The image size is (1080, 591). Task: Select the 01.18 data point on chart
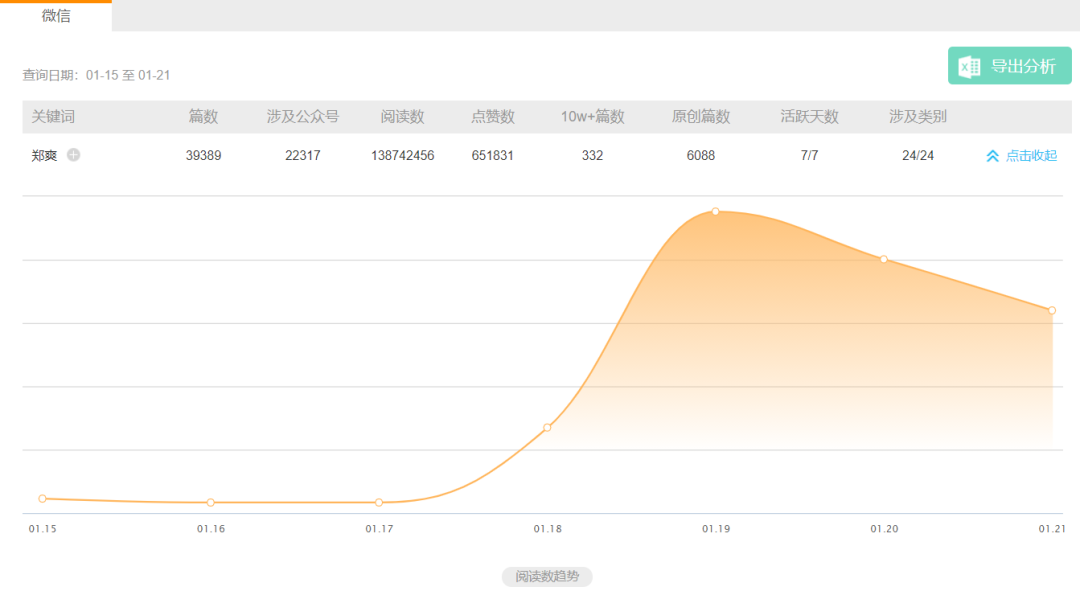(547, 428)
